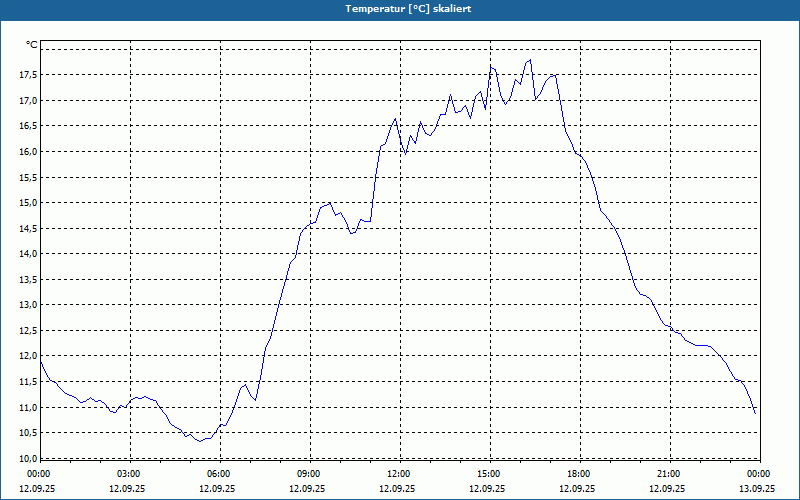
Task: Select the 14,0 y-axis label
Action: pos(28,254)
